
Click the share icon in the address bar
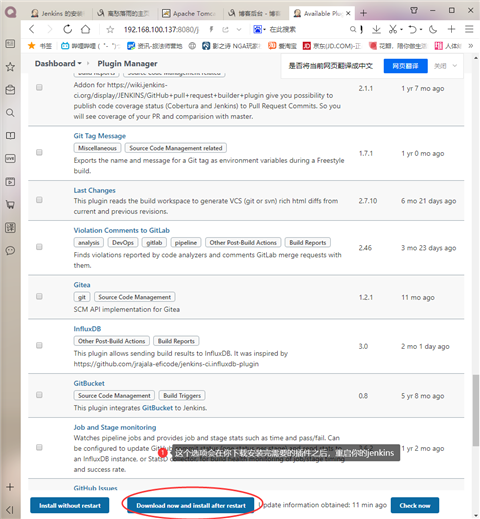tap(226, 30)
